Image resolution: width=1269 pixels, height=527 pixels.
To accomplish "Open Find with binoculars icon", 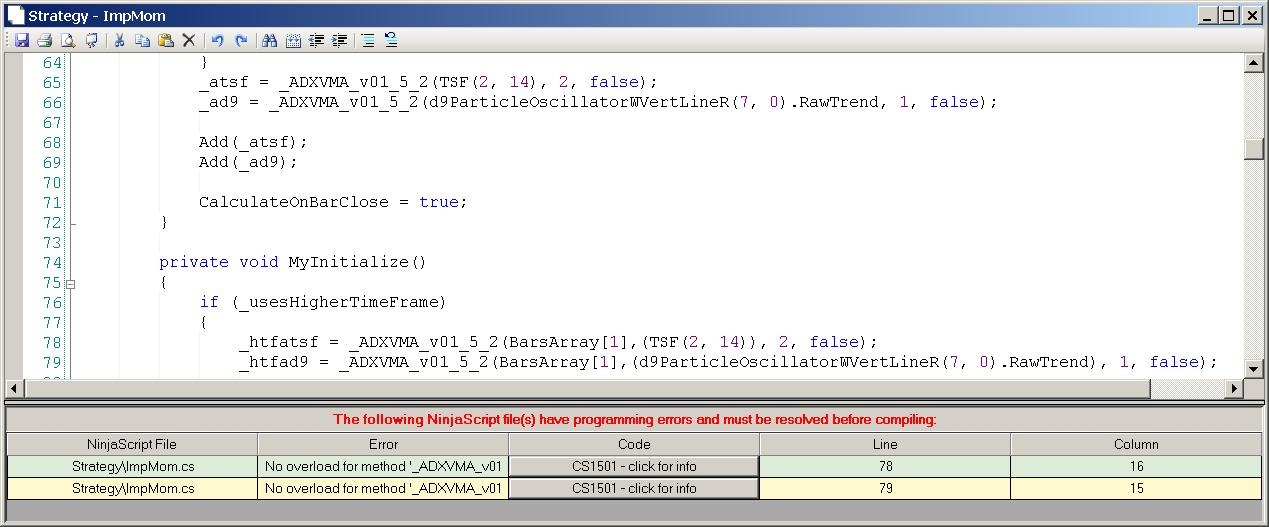I will [x=269, y=41].
